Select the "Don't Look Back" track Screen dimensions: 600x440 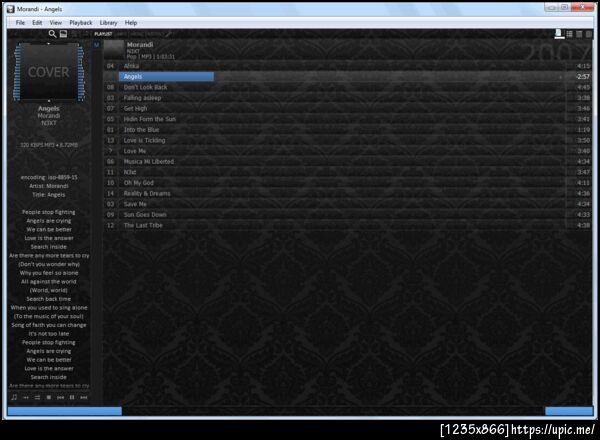pyautogui.click(x=346, y=87)
